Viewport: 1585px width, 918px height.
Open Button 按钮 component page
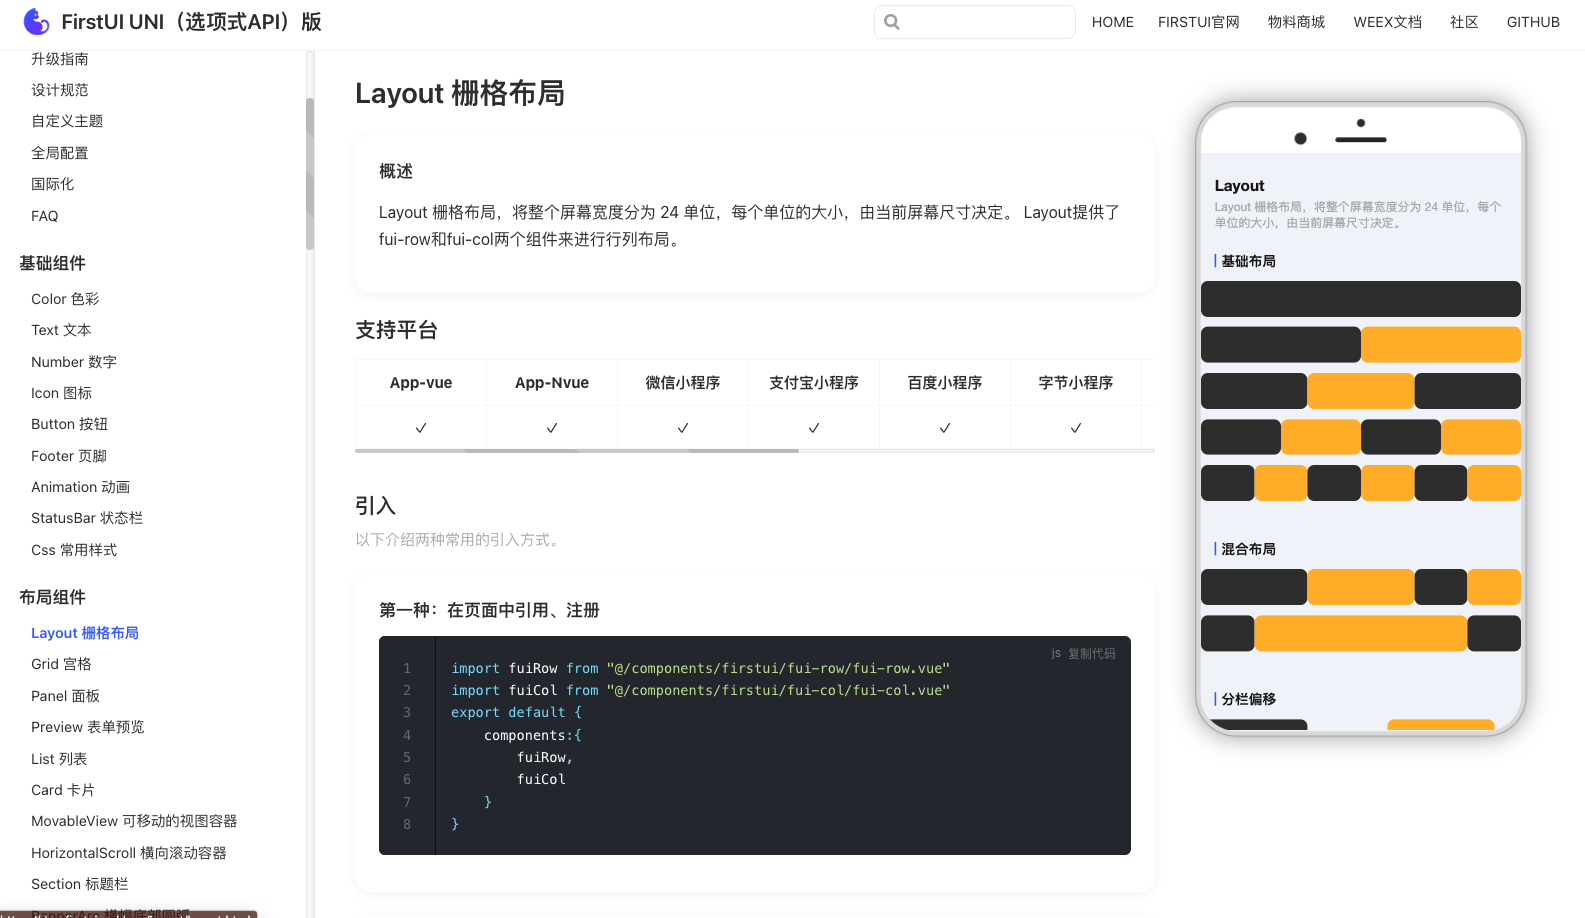click(x=70, y=424)
